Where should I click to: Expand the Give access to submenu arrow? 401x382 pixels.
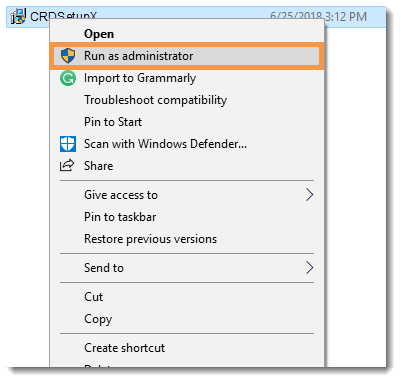pos(310,195)
